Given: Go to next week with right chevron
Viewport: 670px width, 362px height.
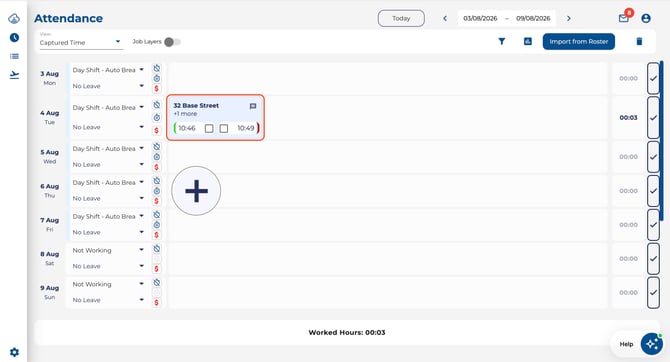Looking at the screenshot, I should (x=569, y=18).
